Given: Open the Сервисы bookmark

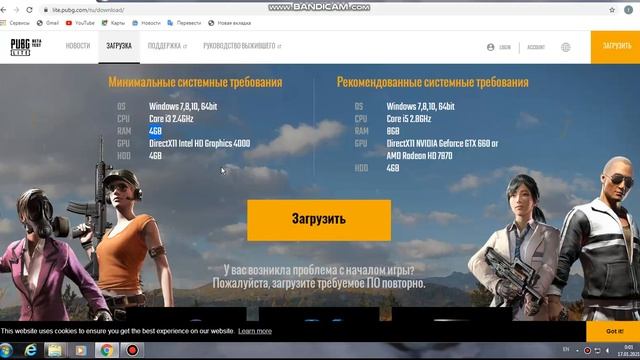Looking at the screenshot, I should tap(16, 23).
